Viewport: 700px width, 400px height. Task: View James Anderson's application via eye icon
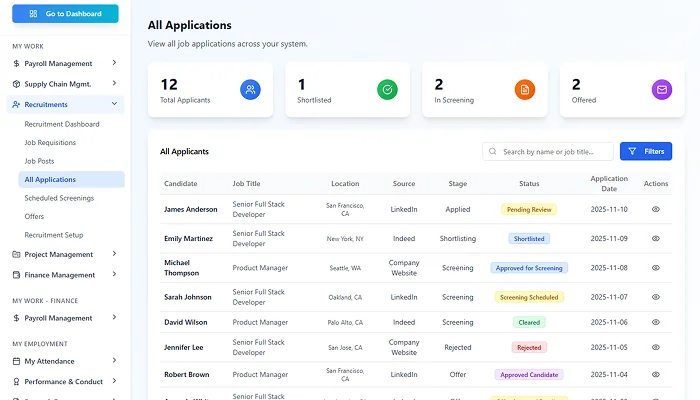point(656,209)
